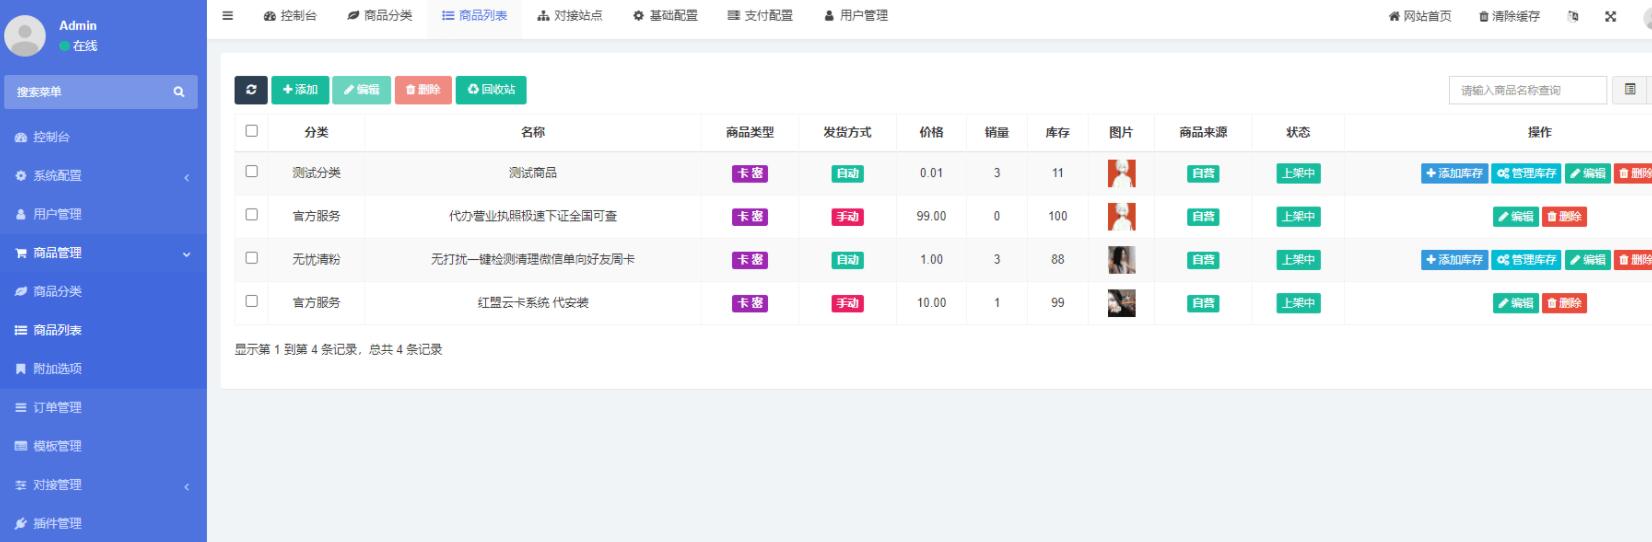Check the select-all checkbox in table header
This screenshot has height=542, width=1652.
[x=251, y=131]
